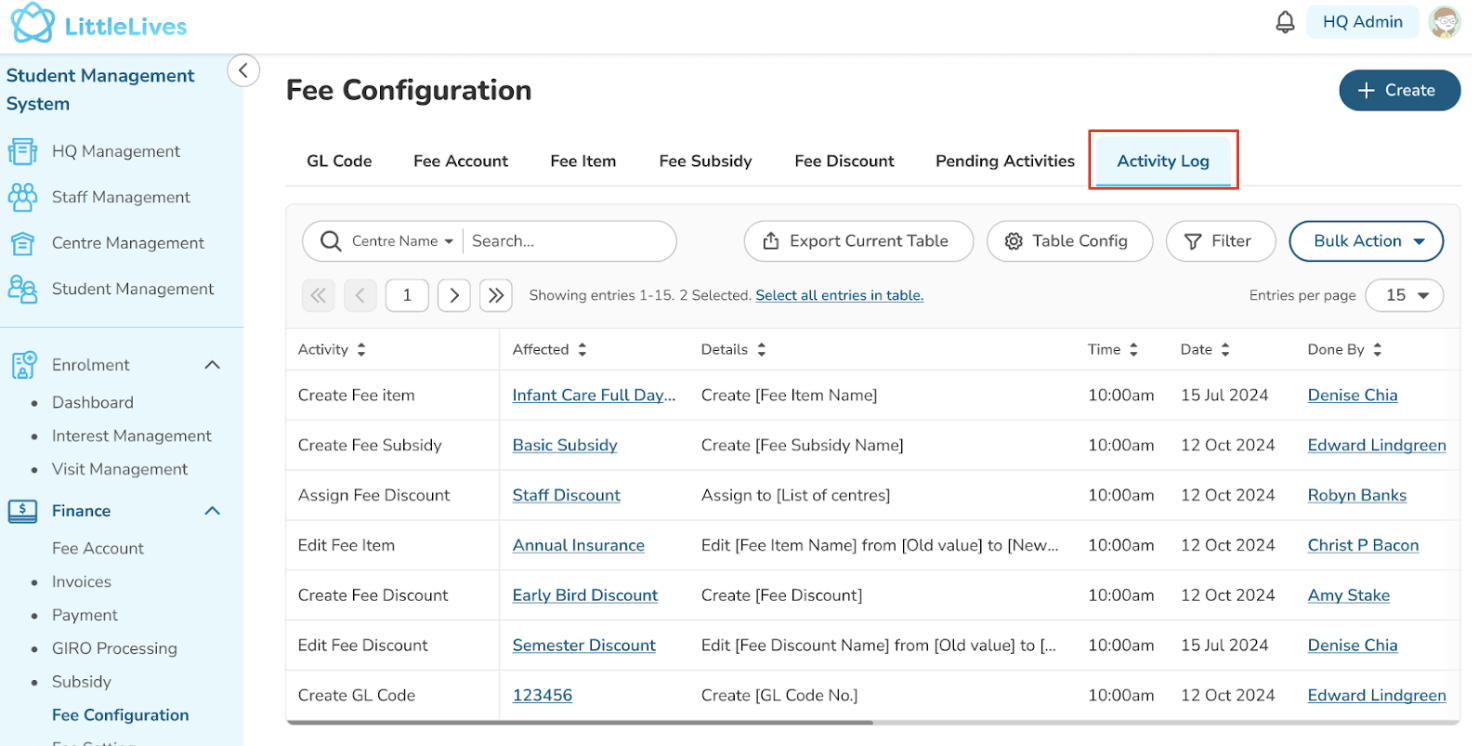Click the Create button
Screen dimensions: 1472x746
(x=1399, y=90)
